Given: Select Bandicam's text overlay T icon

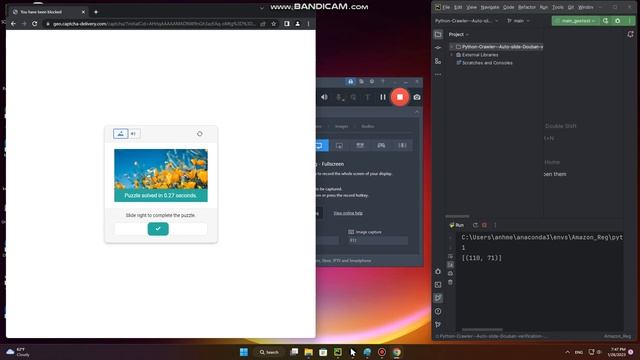Looking at the screenshot, I should (x=367, y=97).
